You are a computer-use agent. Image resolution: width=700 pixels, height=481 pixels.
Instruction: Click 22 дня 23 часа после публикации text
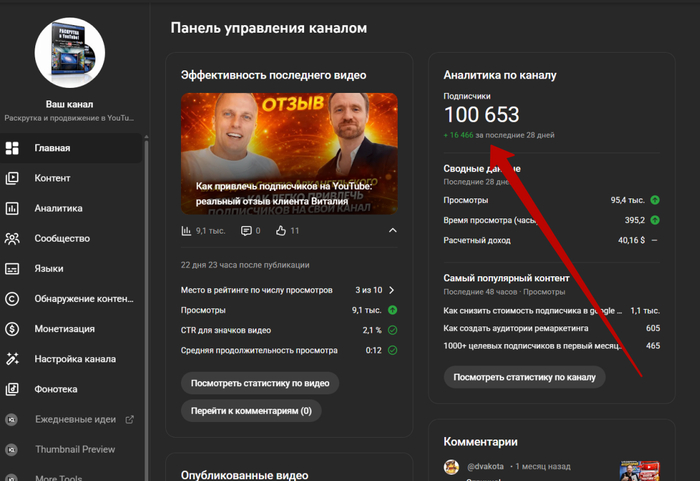coord(245,265)
